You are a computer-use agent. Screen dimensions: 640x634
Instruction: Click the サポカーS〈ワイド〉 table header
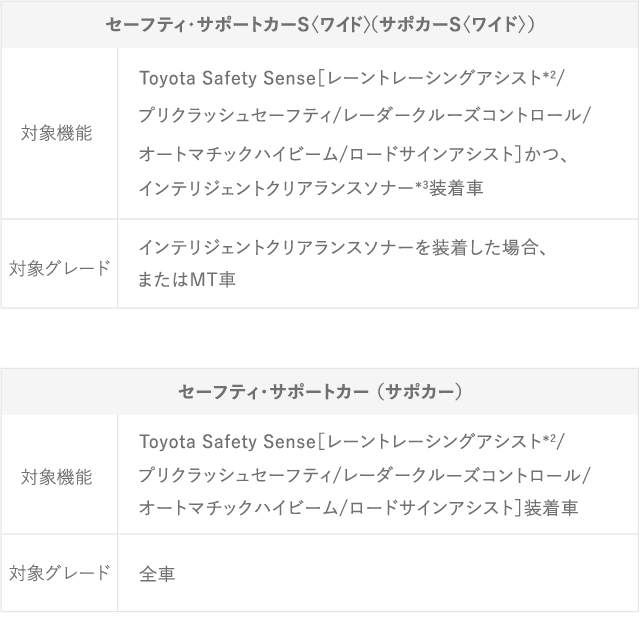point(320,24)
